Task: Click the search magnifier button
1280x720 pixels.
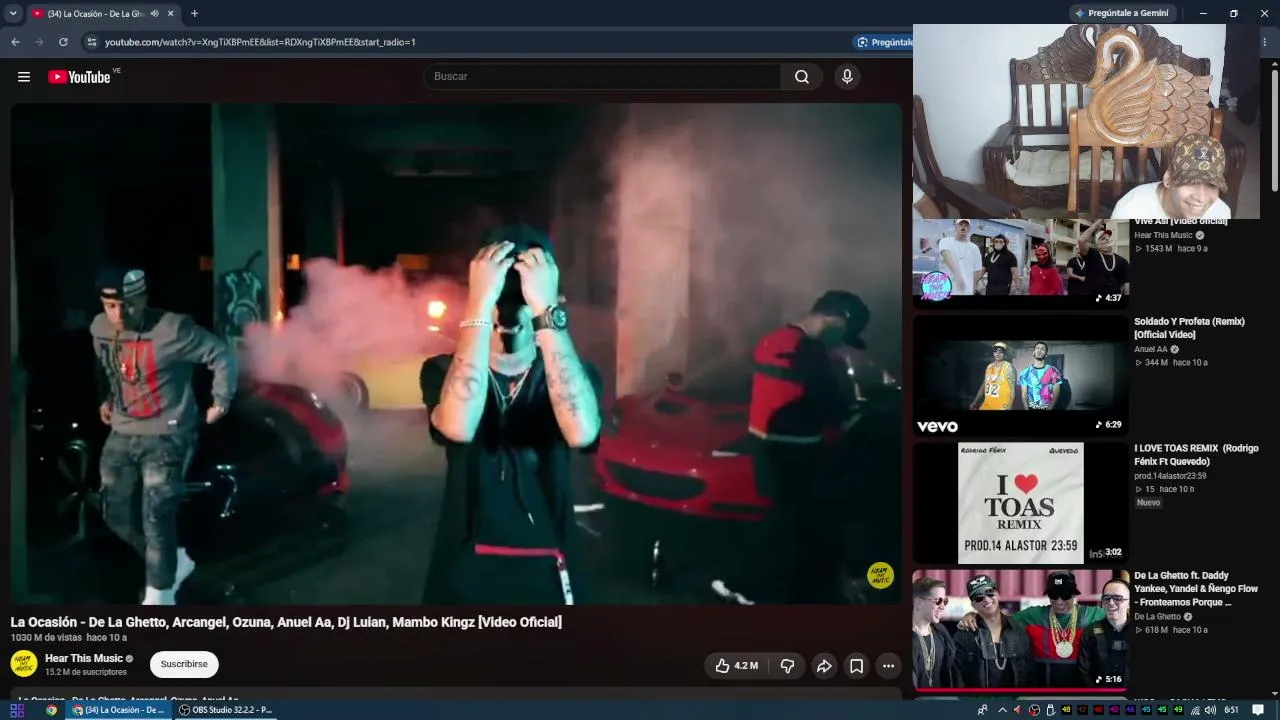Action: [x=802, y=77]
